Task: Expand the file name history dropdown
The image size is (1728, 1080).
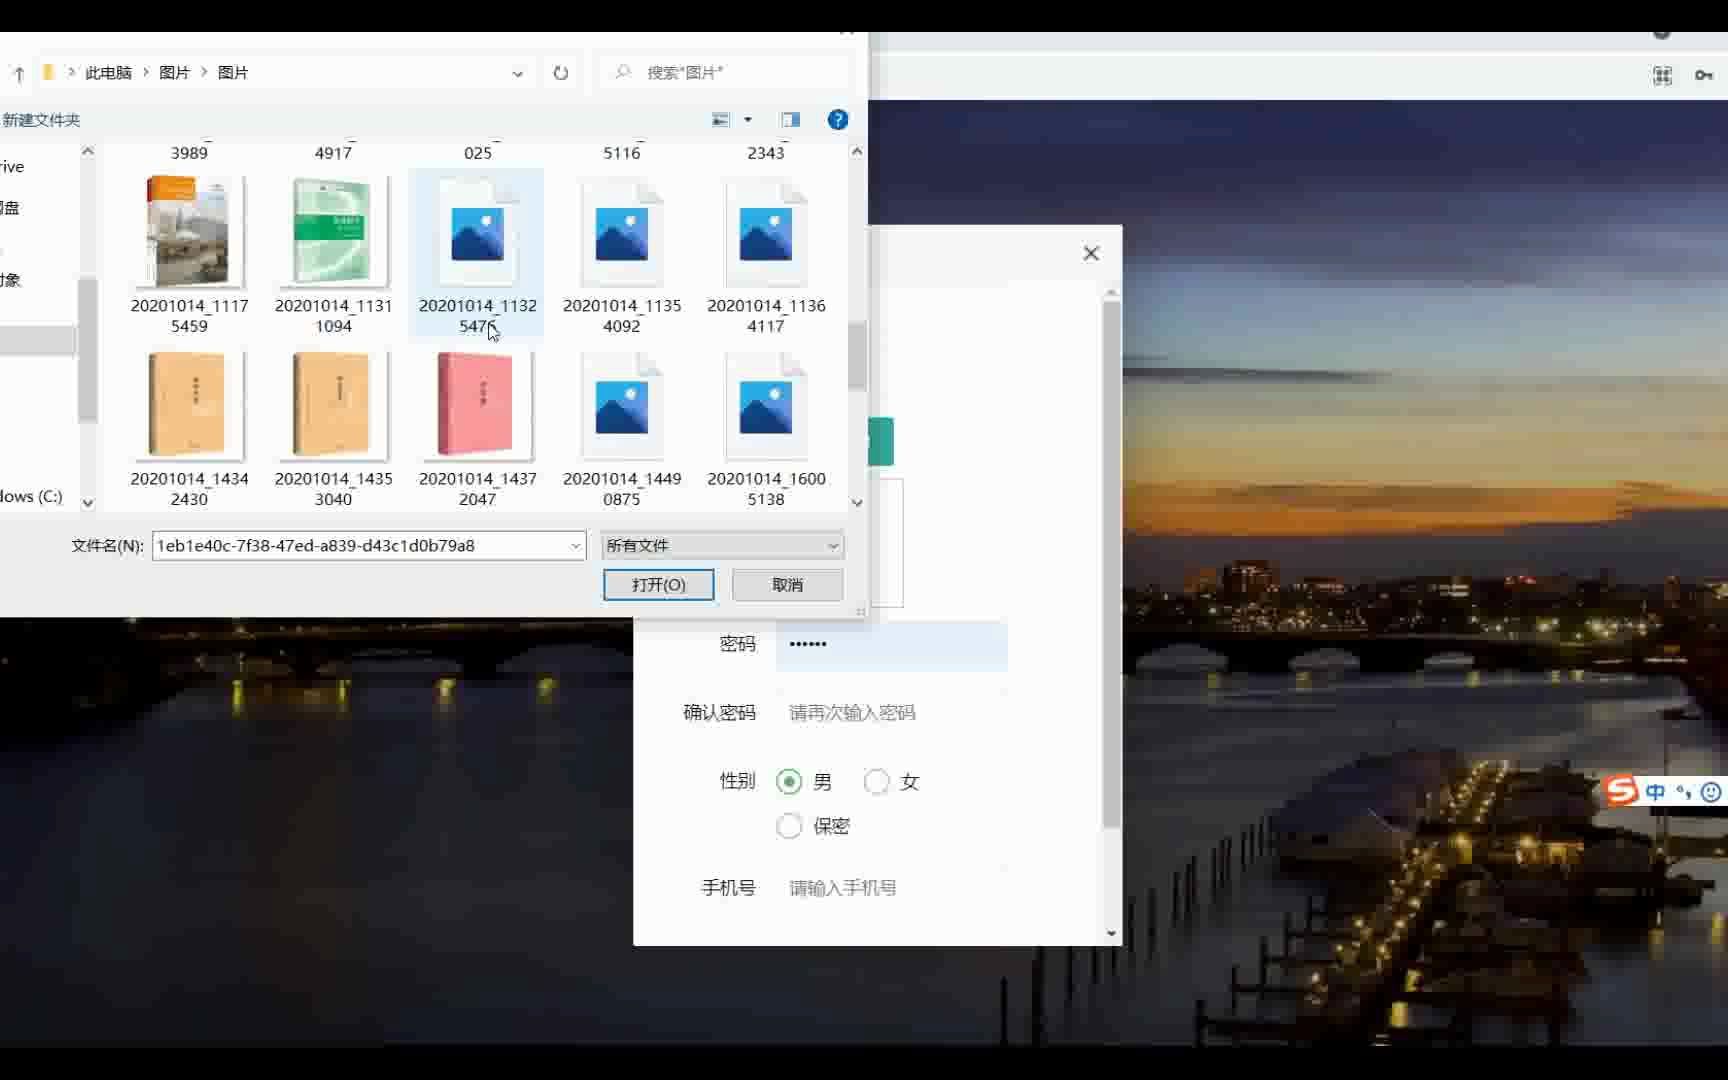Action: (575, 546)
